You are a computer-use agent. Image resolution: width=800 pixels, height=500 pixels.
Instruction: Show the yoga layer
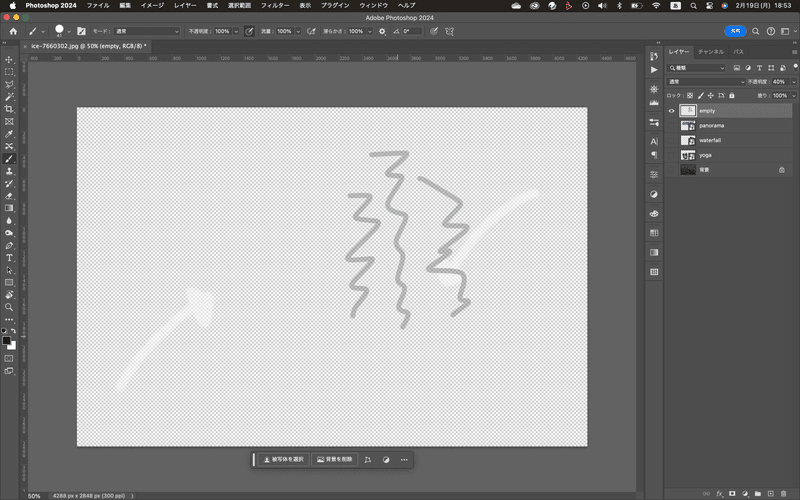click(671, 155)
